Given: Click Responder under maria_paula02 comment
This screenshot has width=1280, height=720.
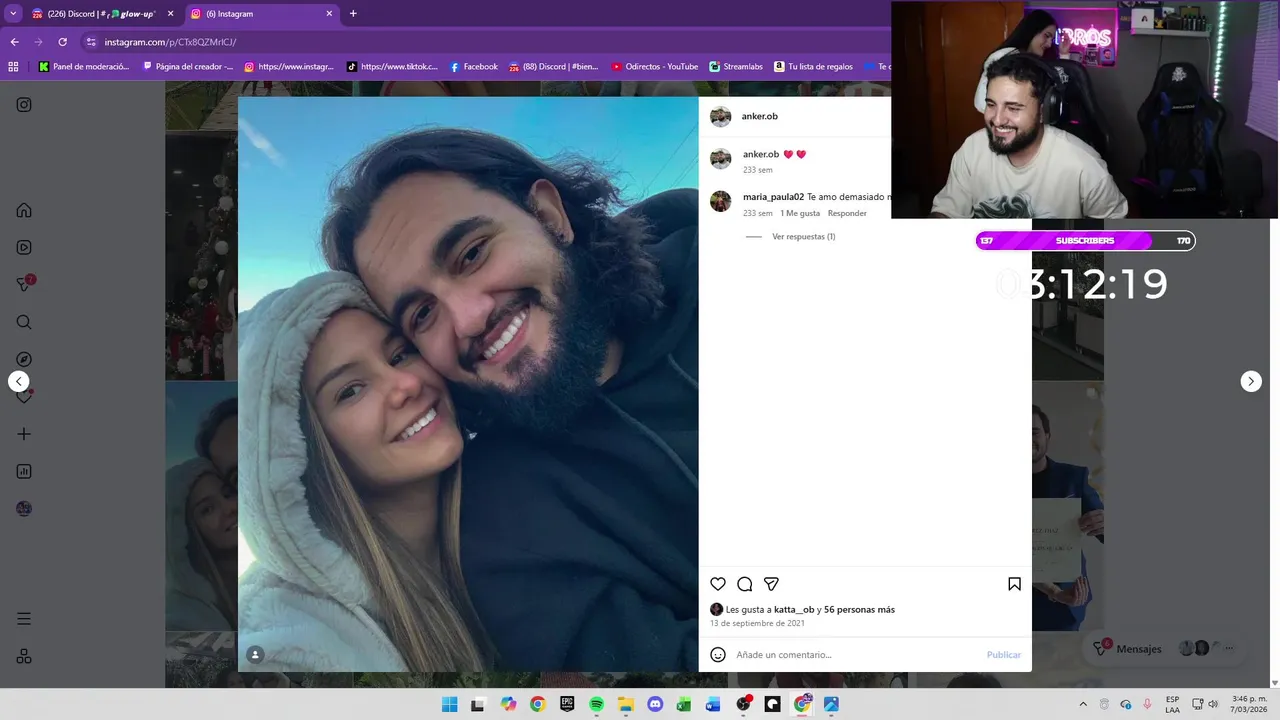Looking at the screenshot, I should pyautogui.click(x=847, y=213).
